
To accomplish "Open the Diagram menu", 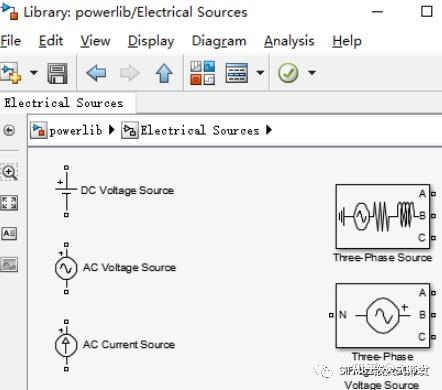I will (219, 41).
